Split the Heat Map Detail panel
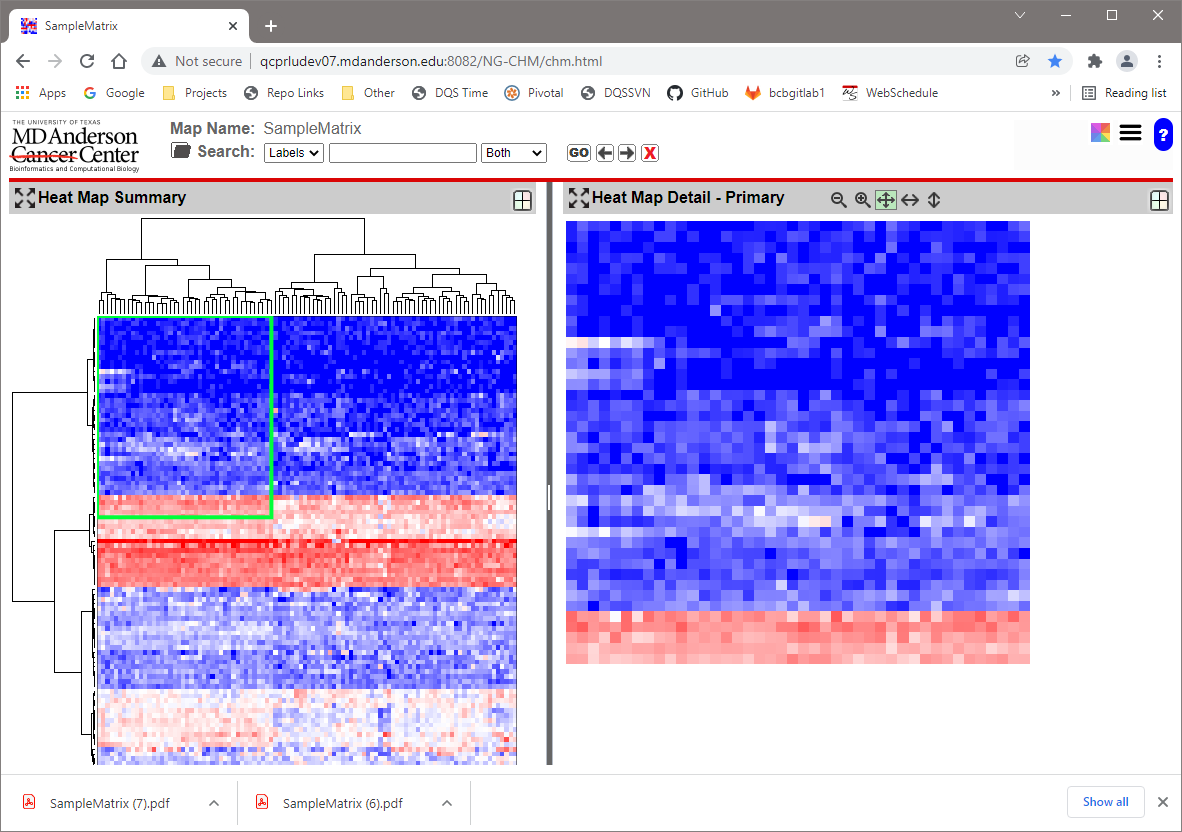1182x832 pixels. [x=1159, y=200]
